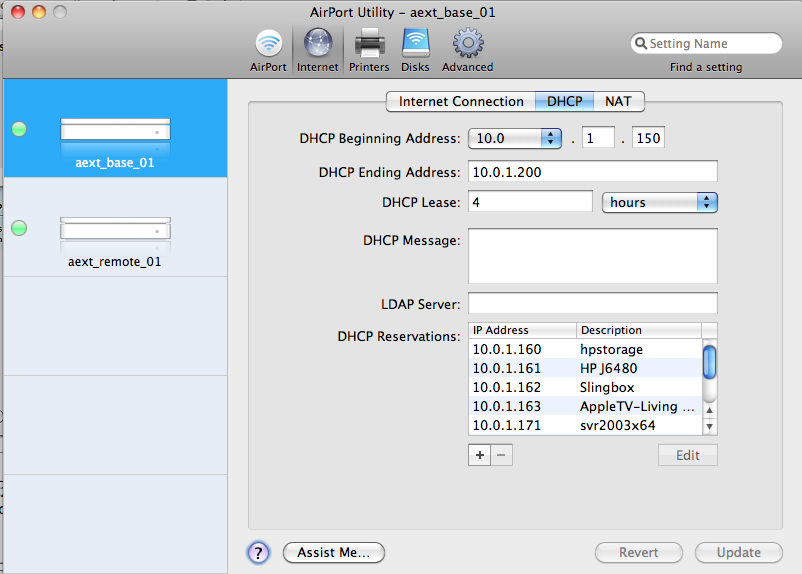
Task: Click the 10.0.1.160 IP address cell
Action: pyautogui.click(x=506, y=349)
